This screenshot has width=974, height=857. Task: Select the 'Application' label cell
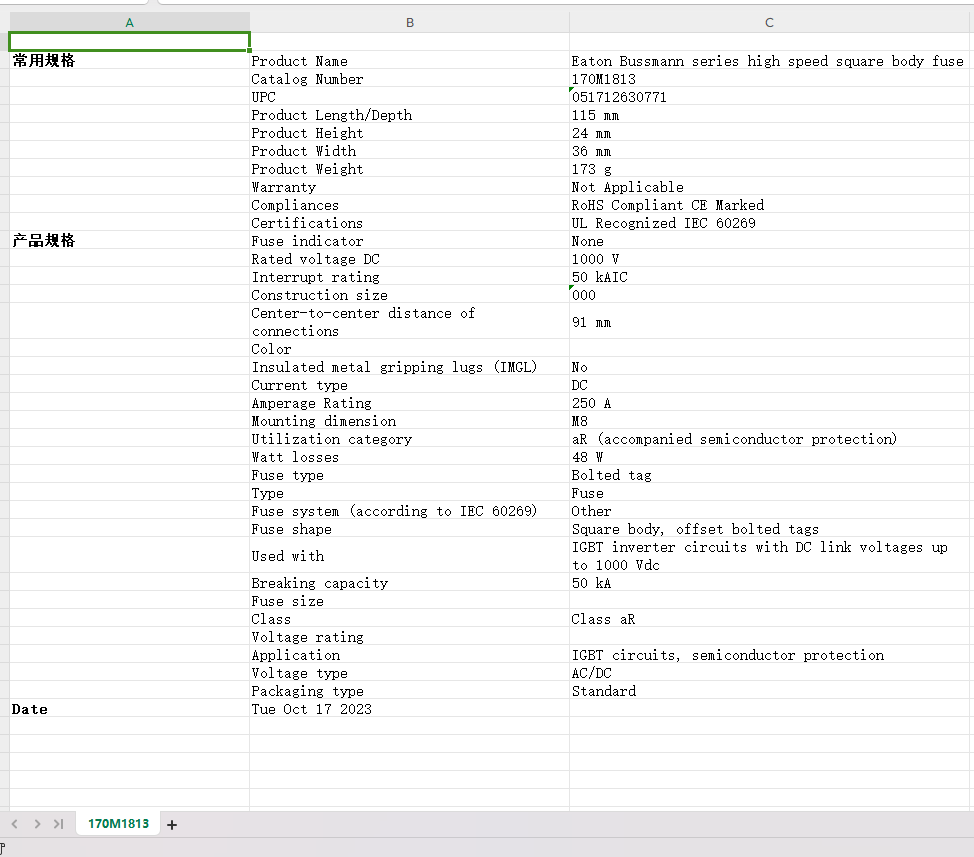click(x=409, y=655)
